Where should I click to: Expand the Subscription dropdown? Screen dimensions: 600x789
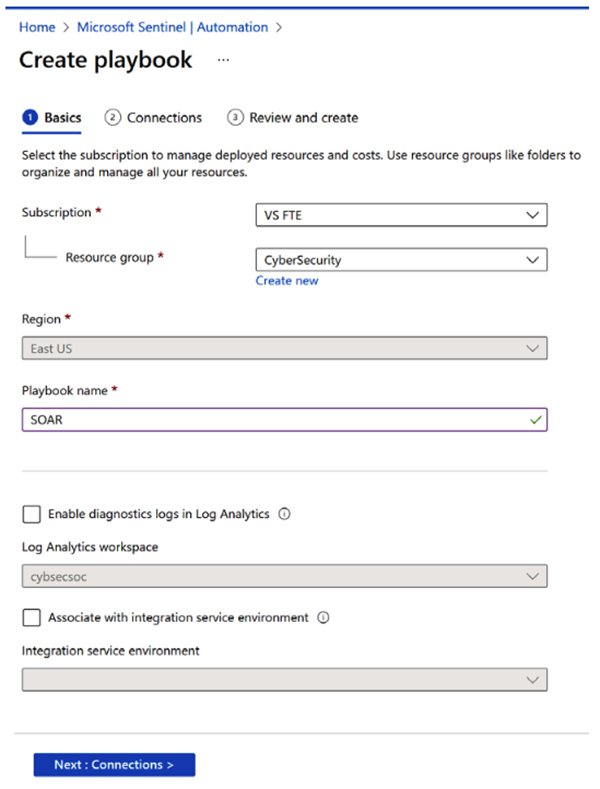click(402, 214)
